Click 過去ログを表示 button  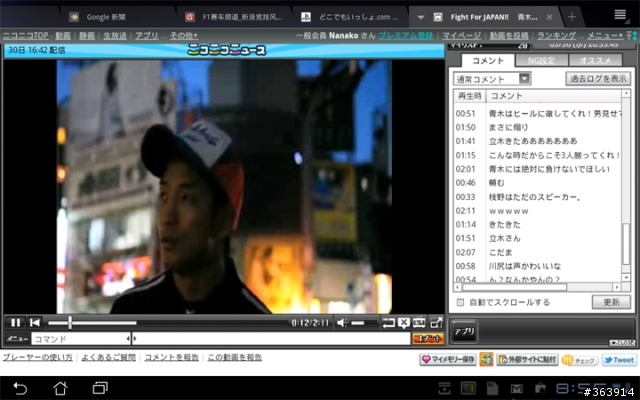(598, 78)
